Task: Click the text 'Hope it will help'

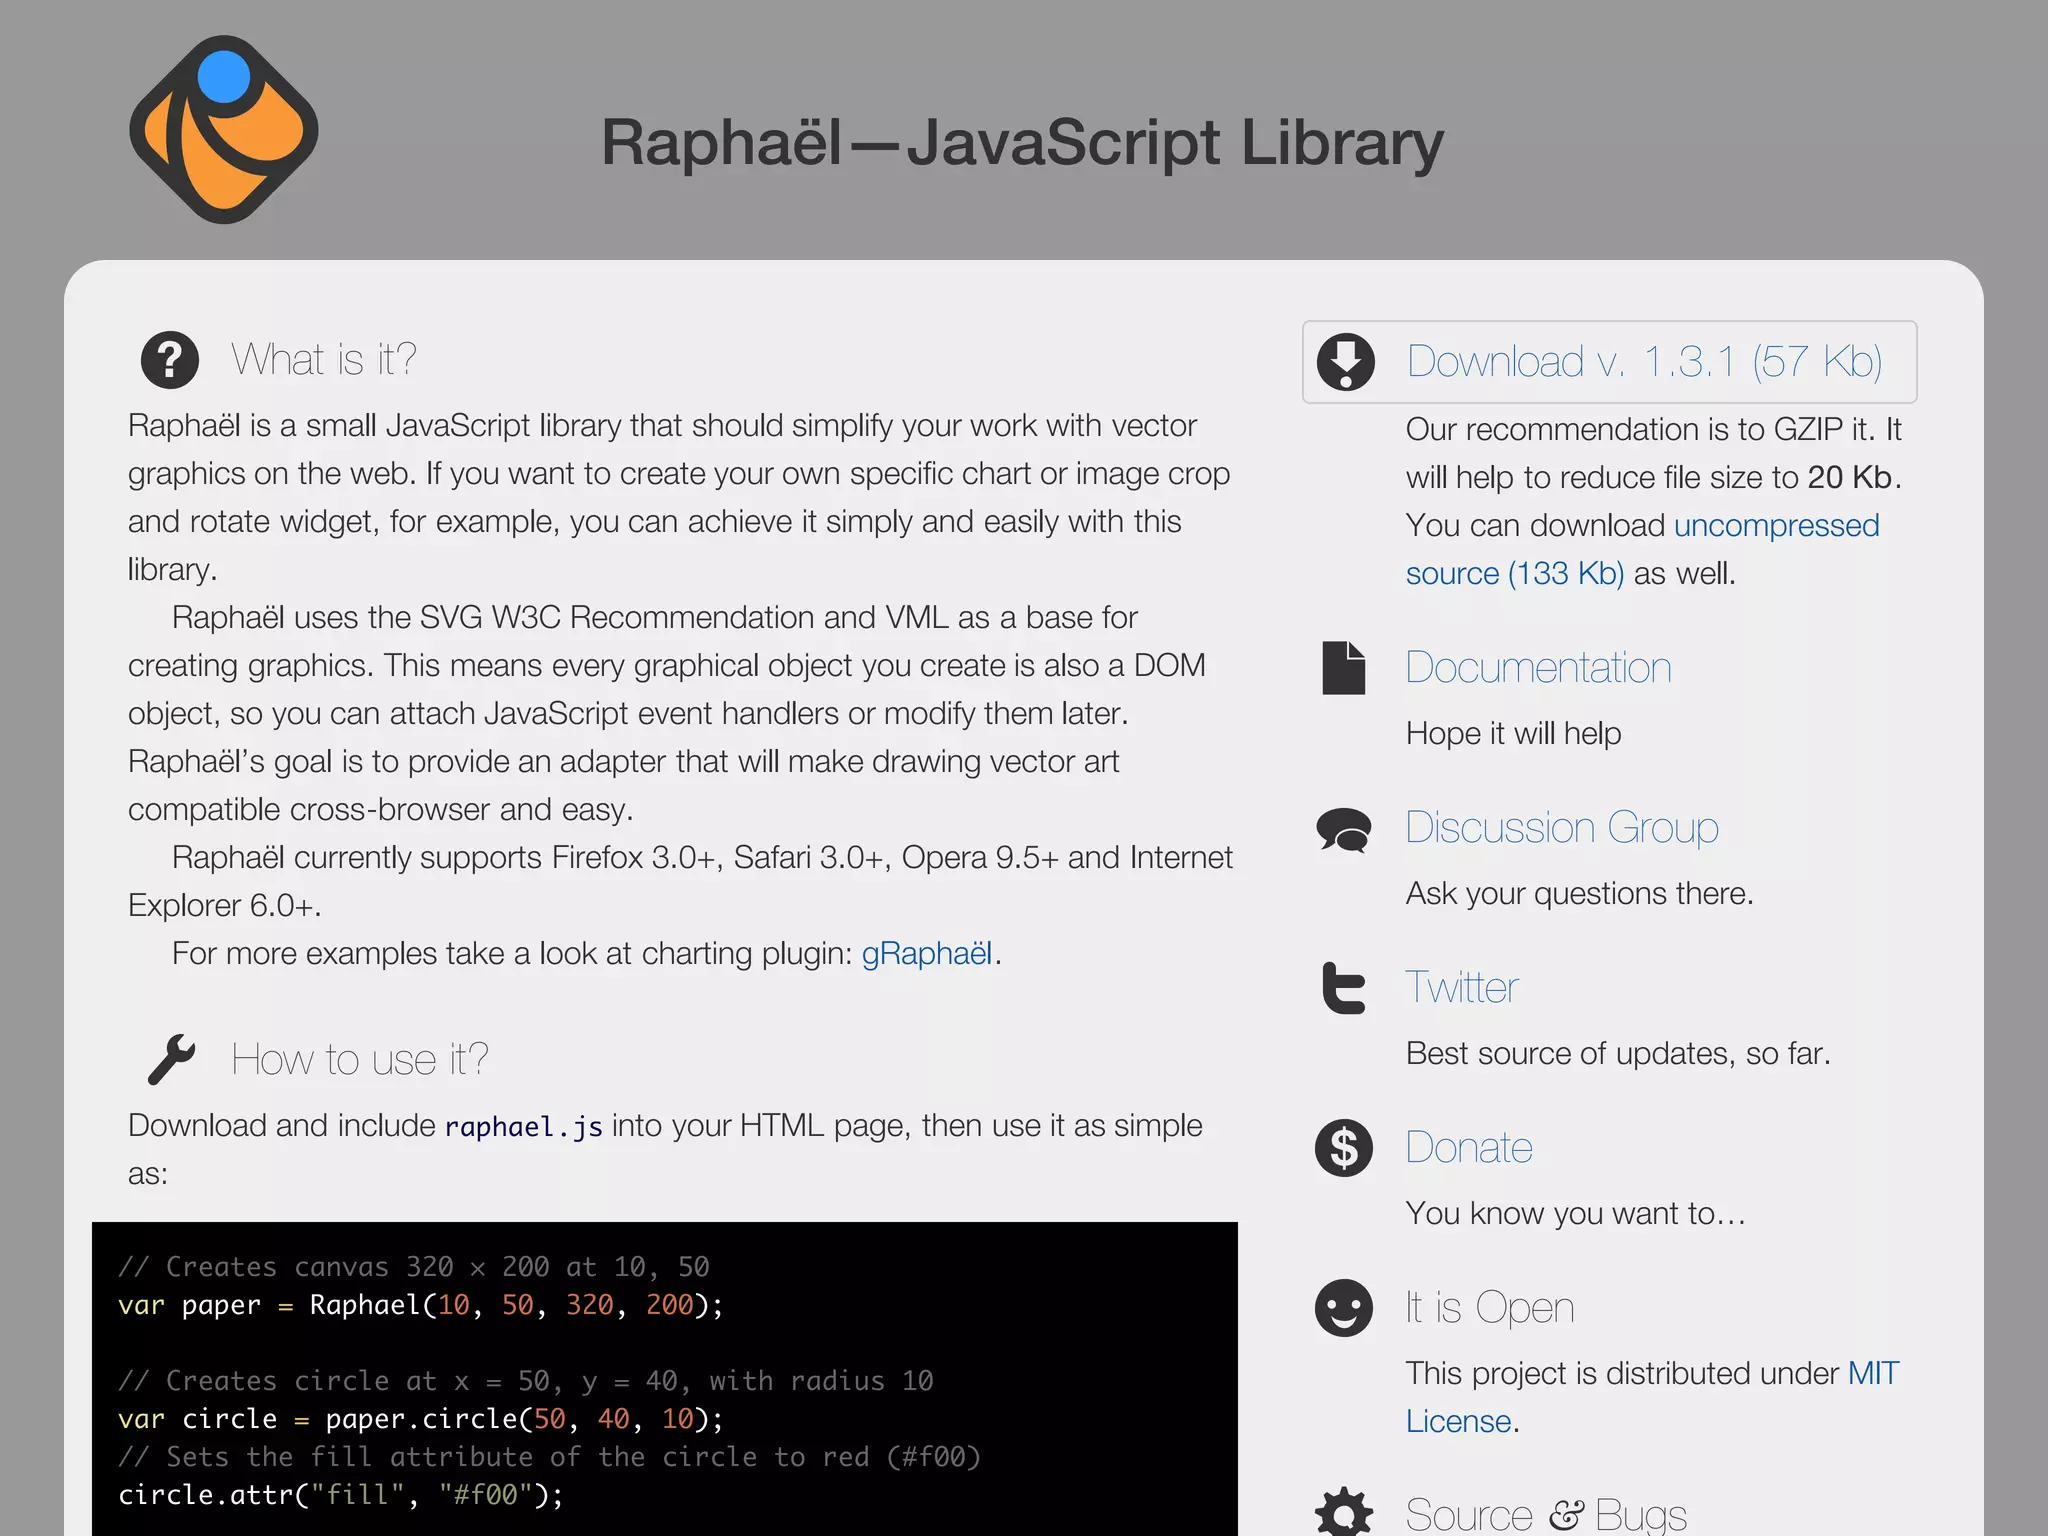Action: 1513,734
